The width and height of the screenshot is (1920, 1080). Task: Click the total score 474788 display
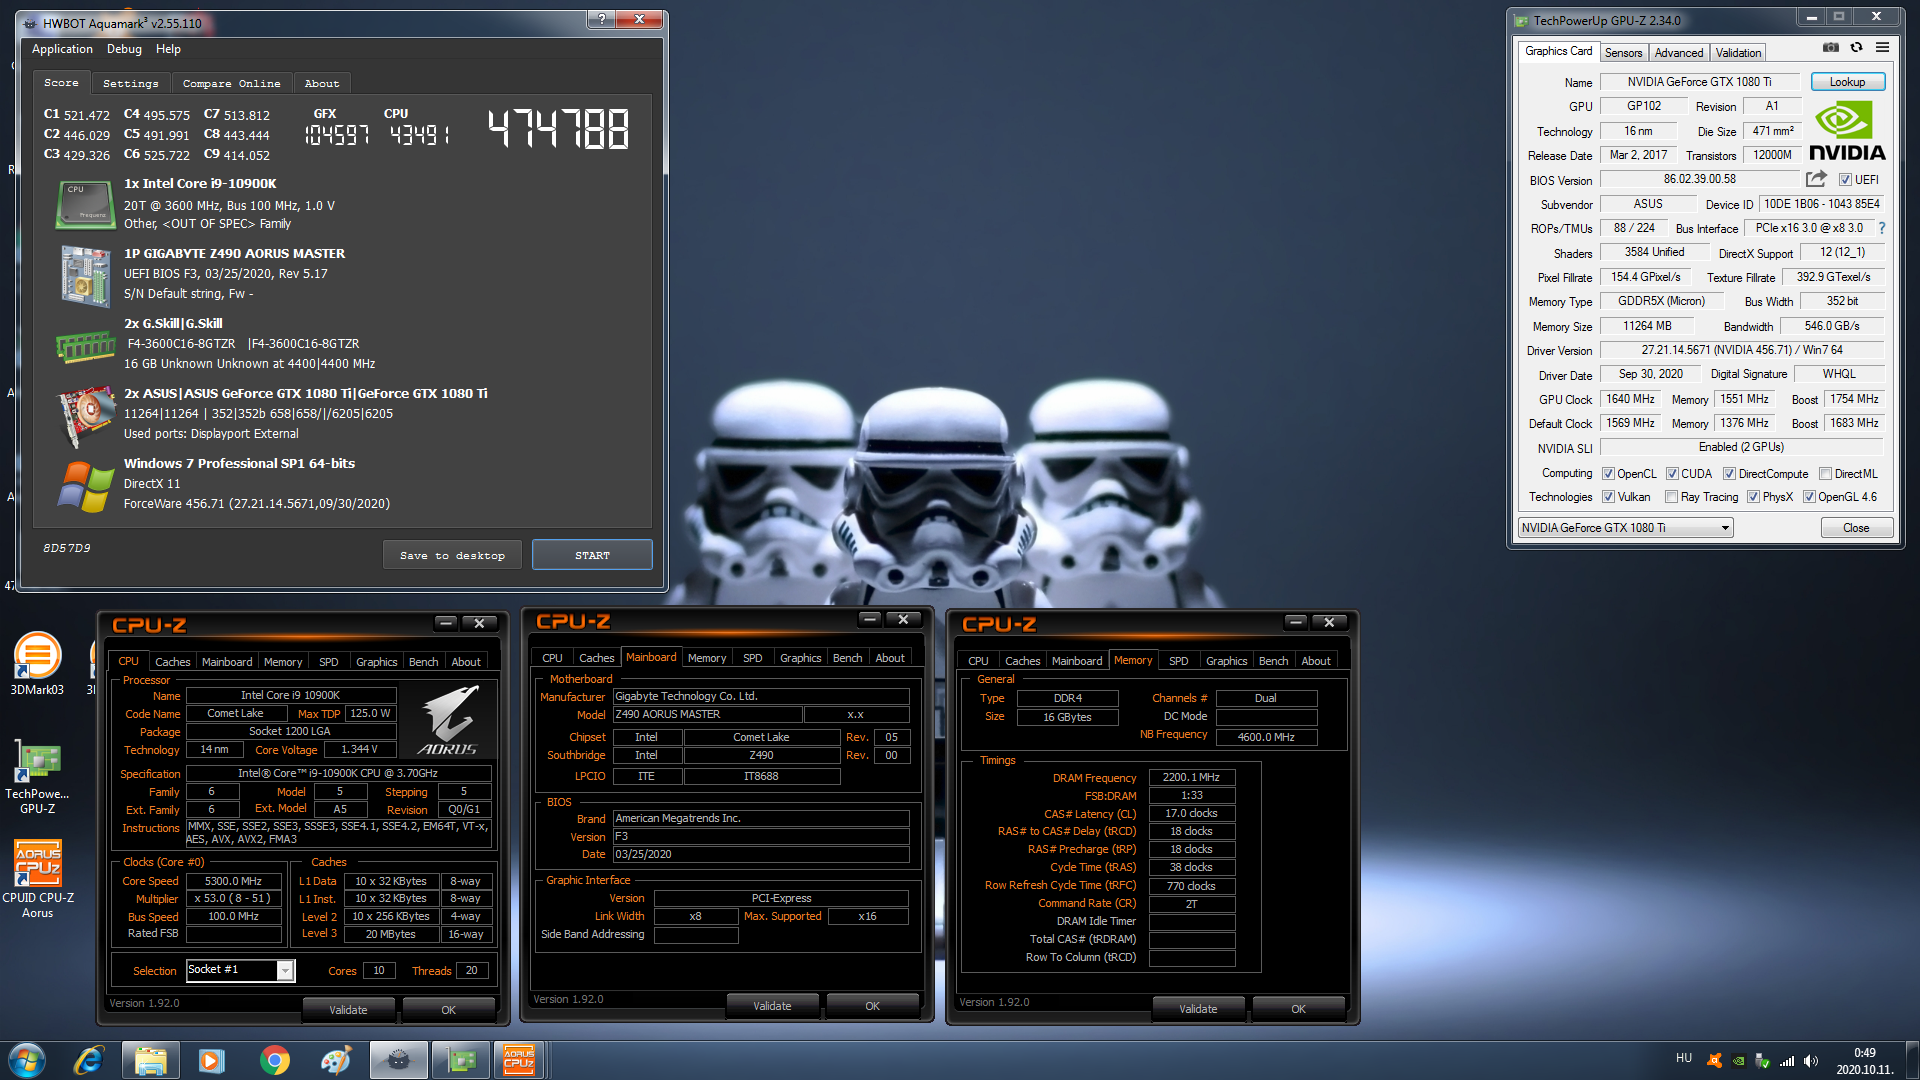(558, 130)
